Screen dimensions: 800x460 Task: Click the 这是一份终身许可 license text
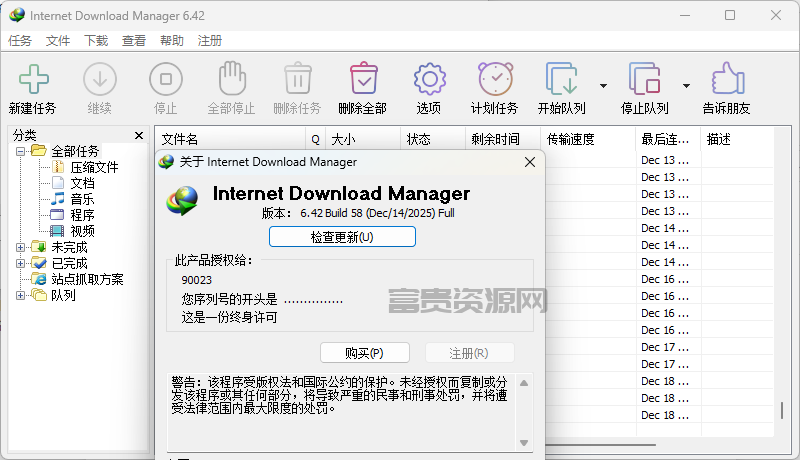(230, 317)
